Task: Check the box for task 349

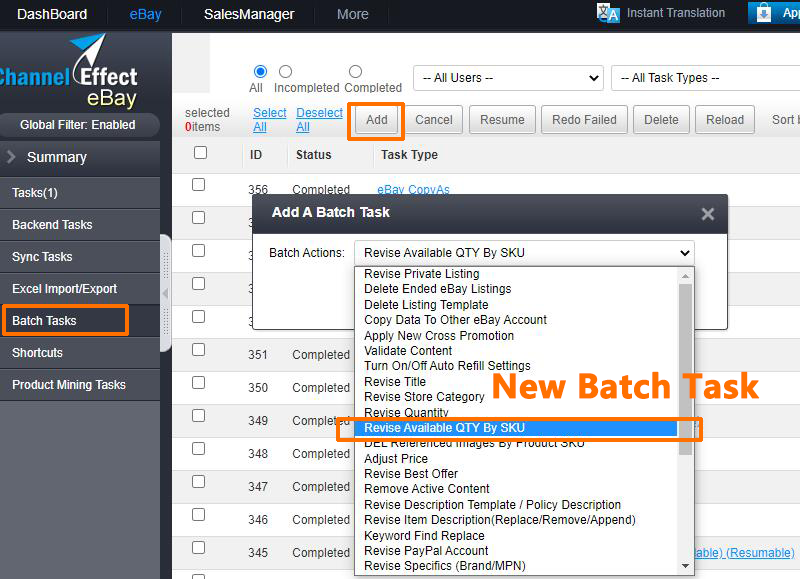Action: pos(198,416)
